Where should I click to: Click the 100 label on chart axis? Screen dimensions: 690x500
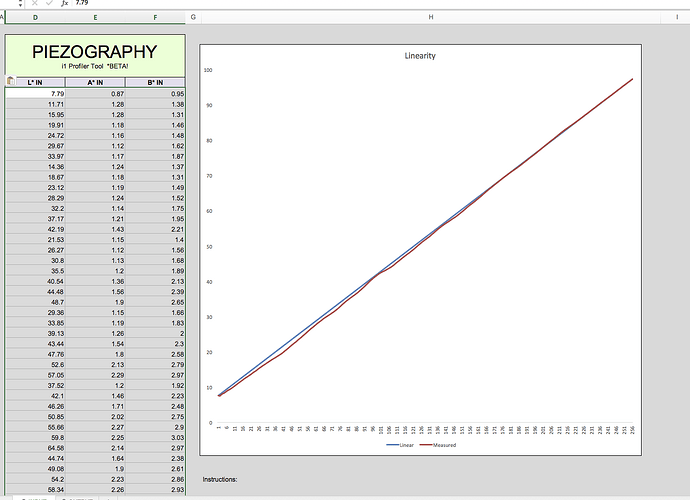coord(208,70)
